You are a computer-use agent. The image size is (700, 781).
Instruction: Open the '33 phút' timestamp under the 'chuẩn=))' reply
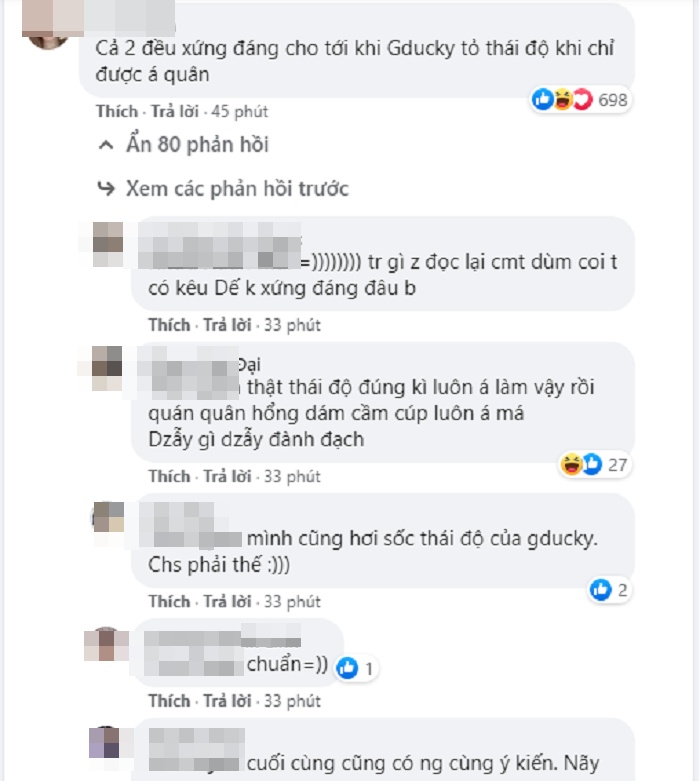click(292, 701)
